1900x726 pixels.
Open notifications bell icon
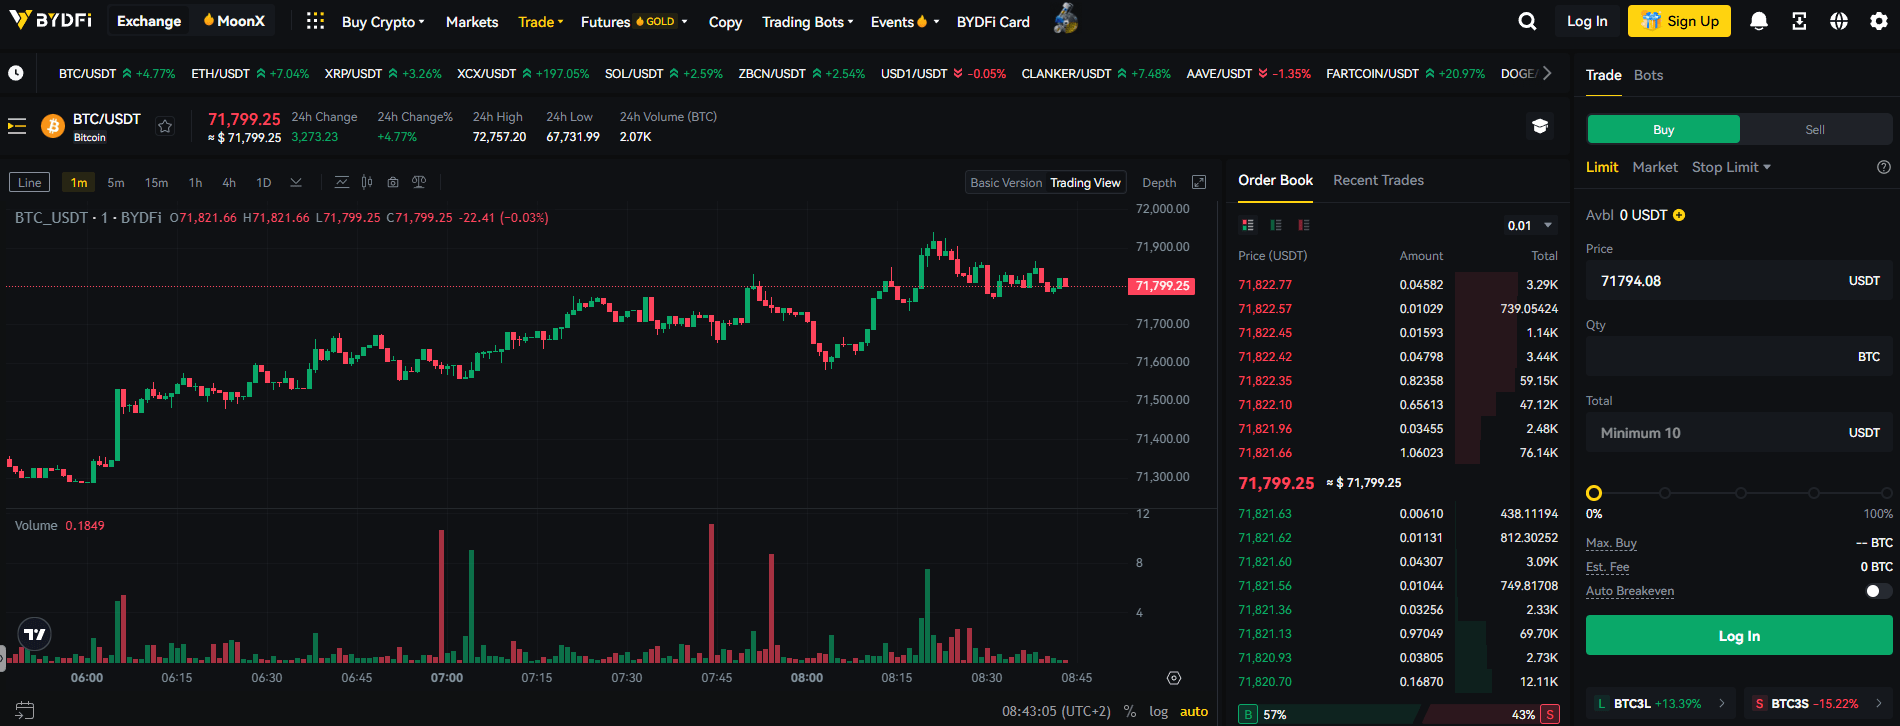point(1758,21)
